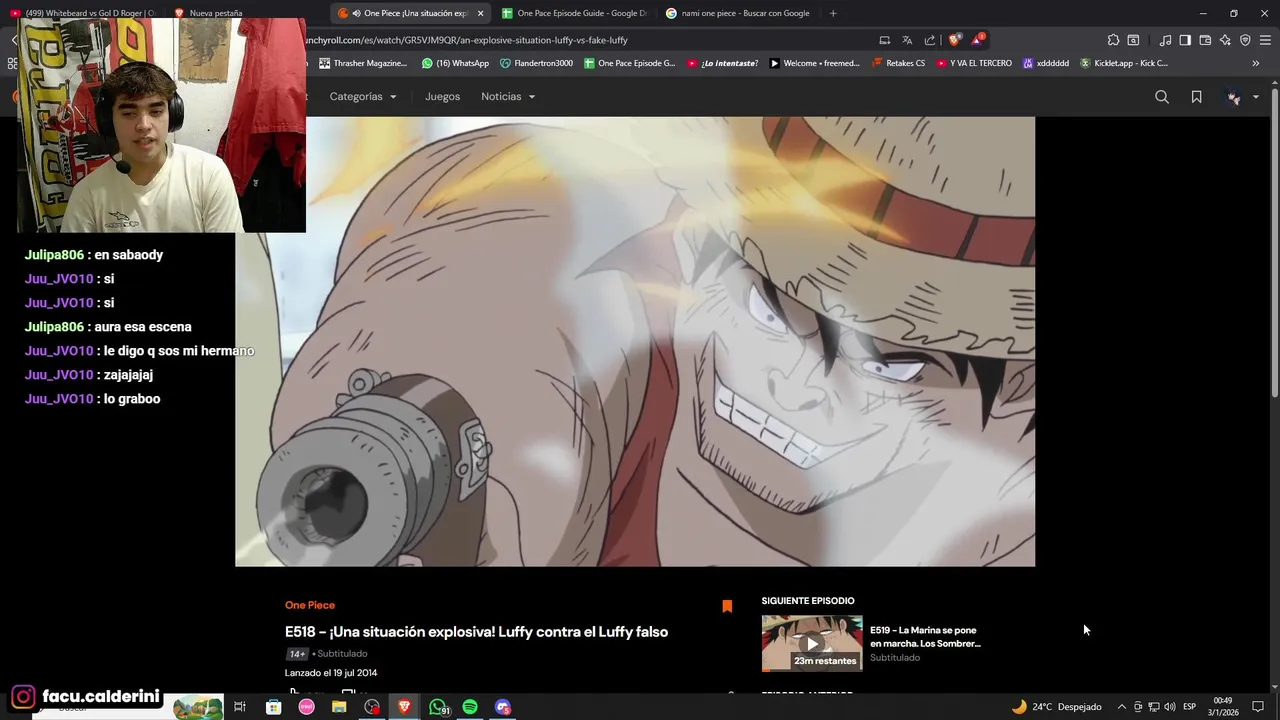
Task: Open One Pace Episode G... bookmark
Action: click(630, 63)
